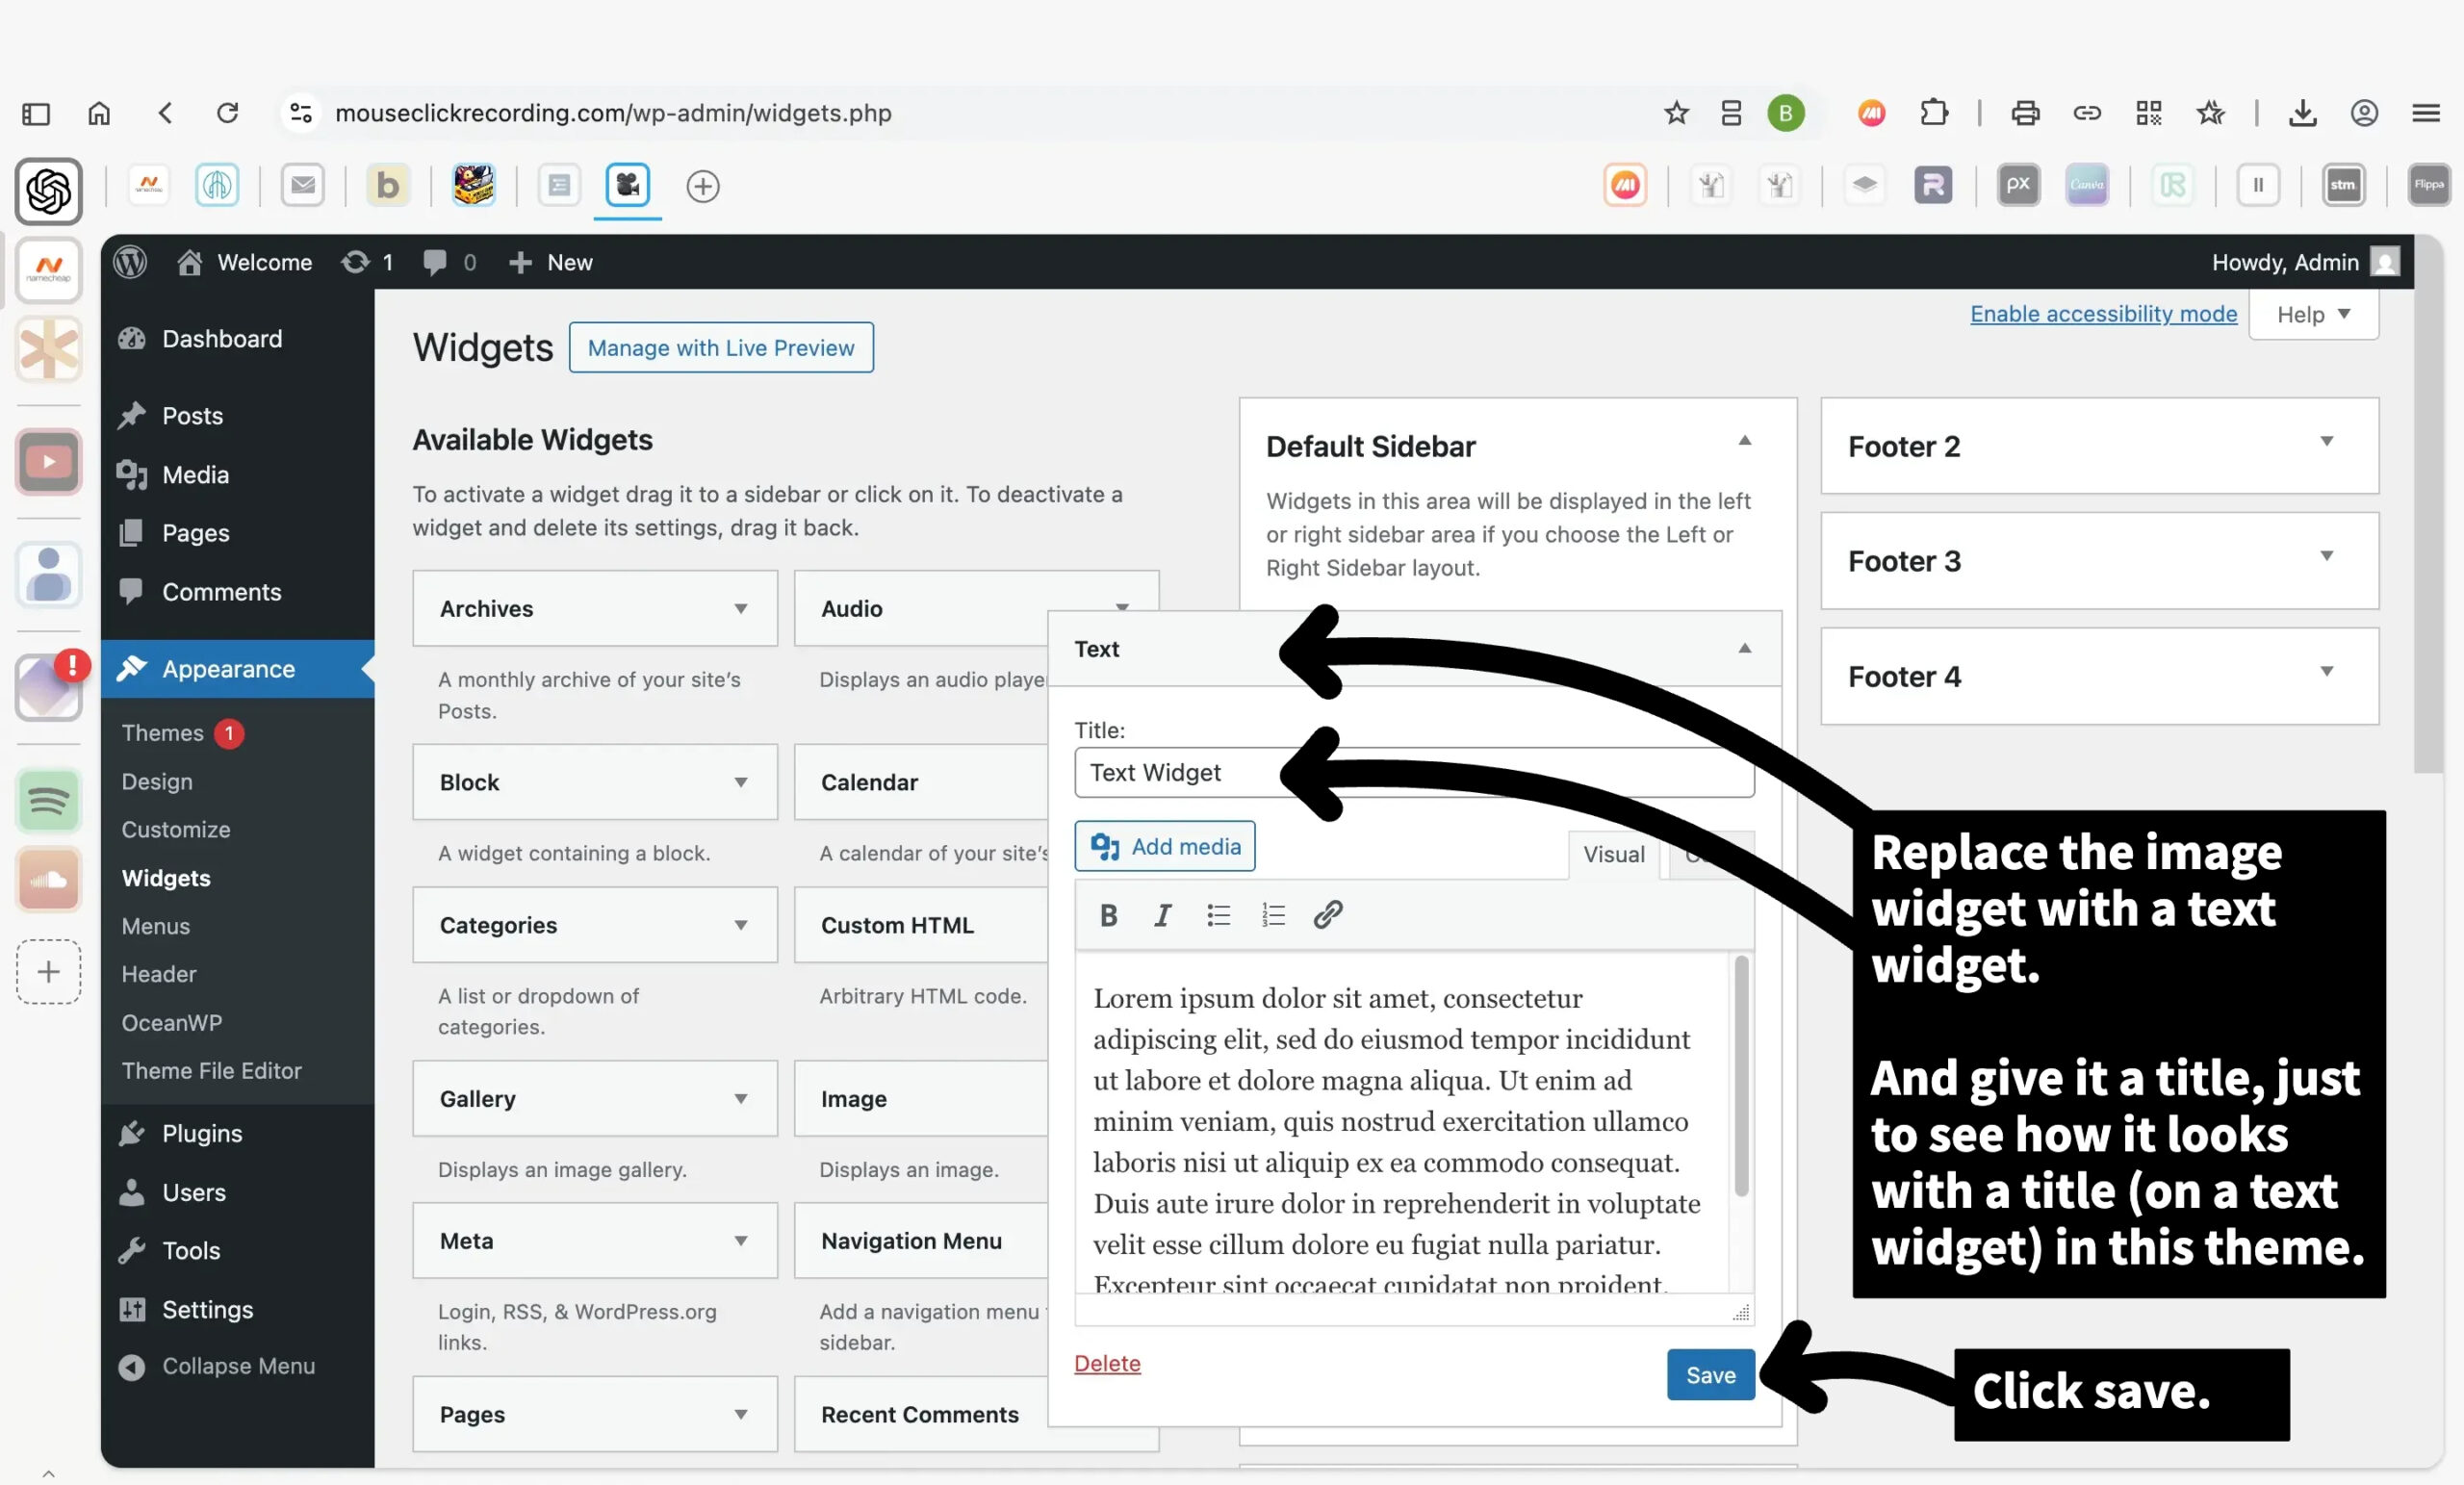Collapse the Text widget toggle arrow
The width and height of the screenshot is (2464, 1485).
1744,648
